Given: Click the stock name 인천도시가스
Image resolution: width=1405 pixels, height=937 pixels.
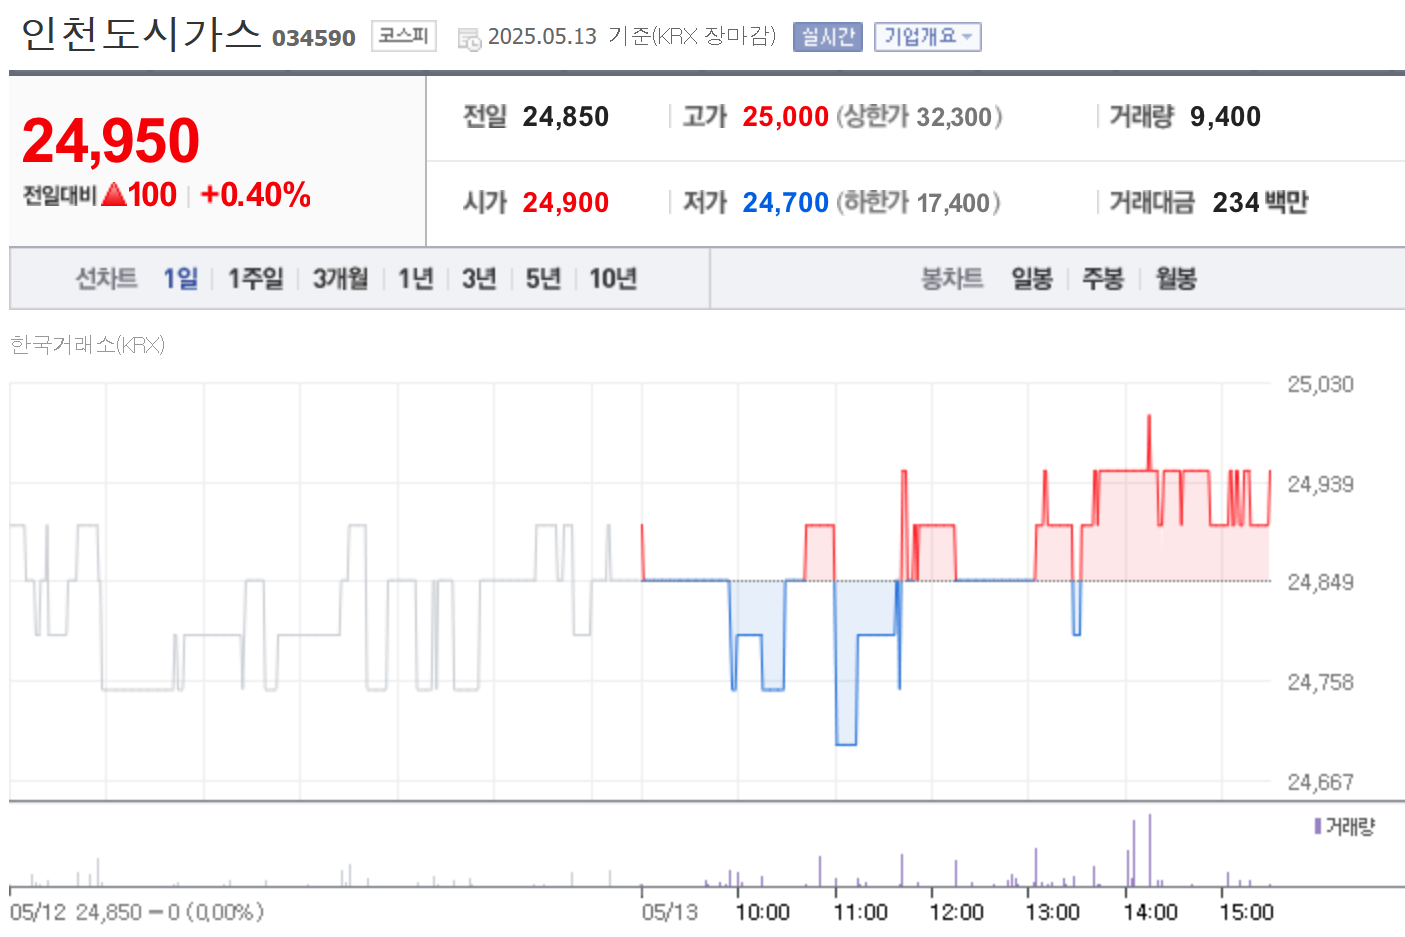Looking at the screenshot, I should (141, 34).
